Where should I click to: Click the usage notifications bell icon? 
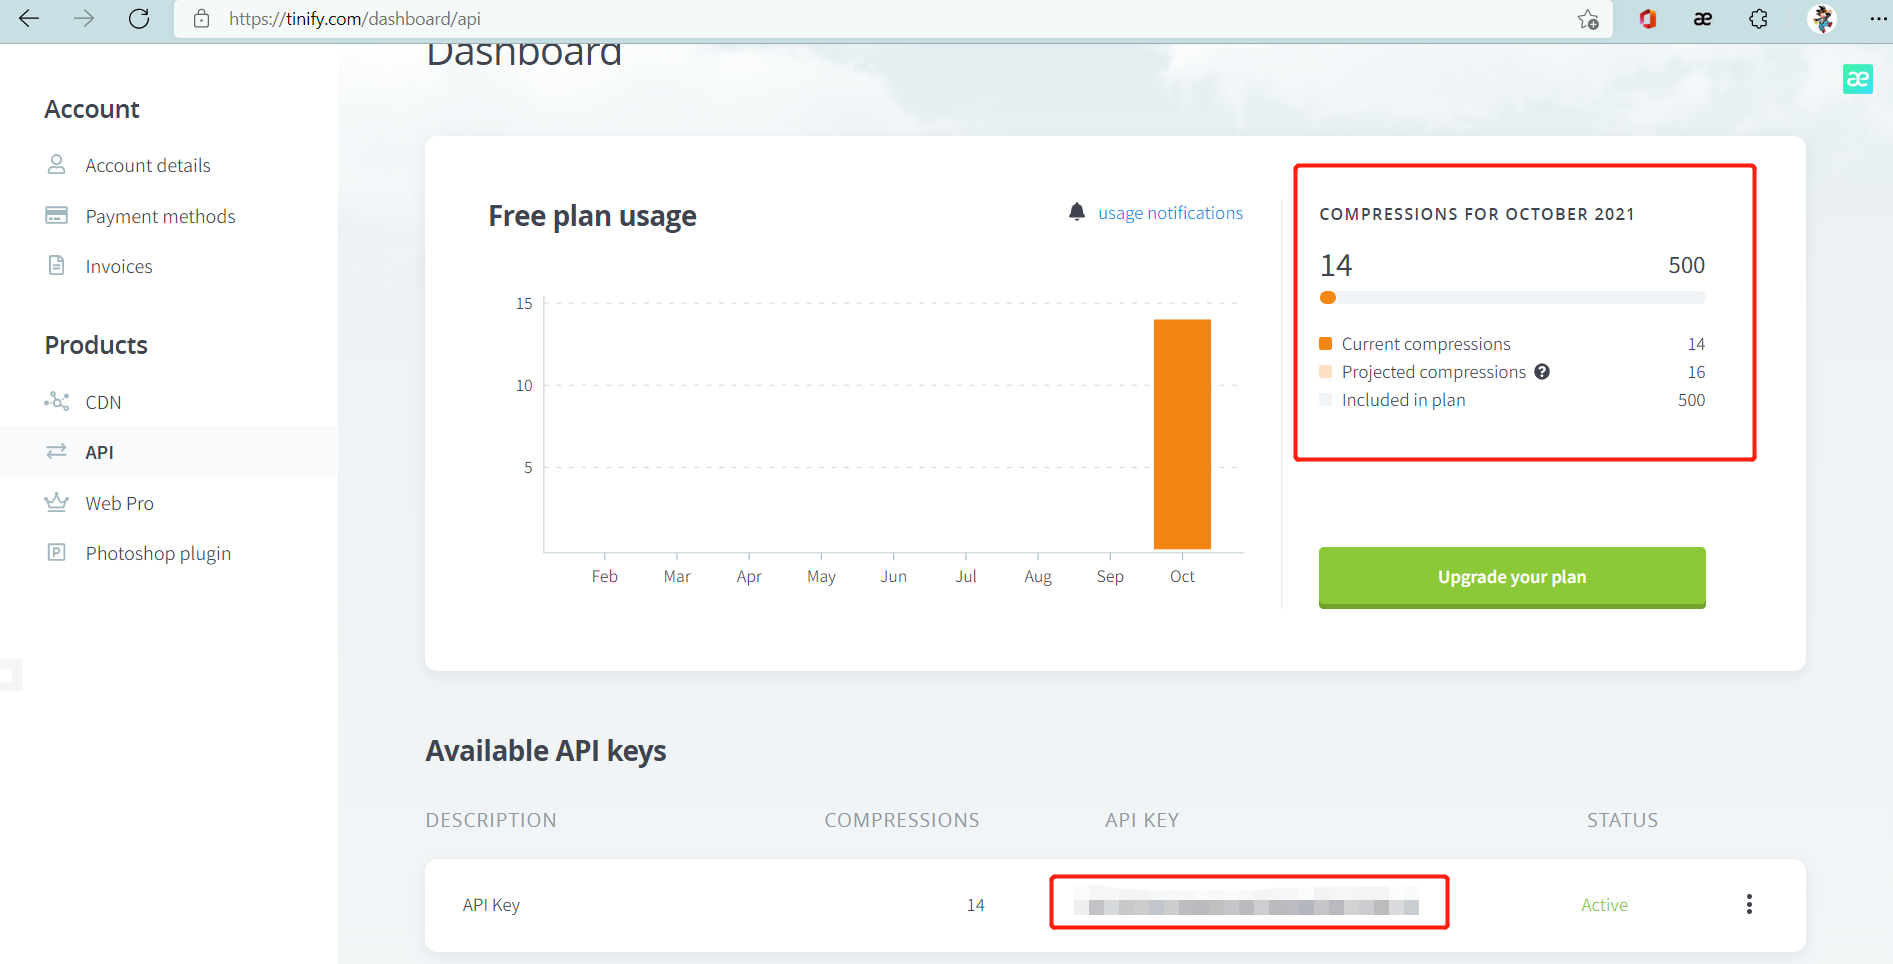[1076, 212]
